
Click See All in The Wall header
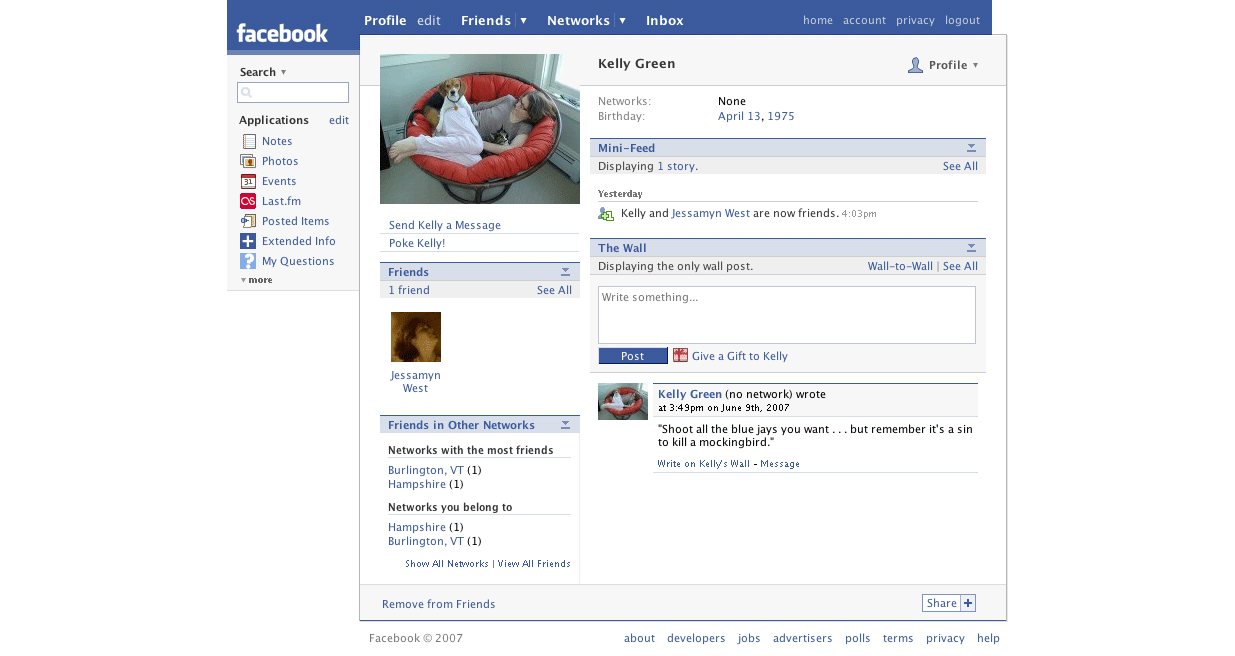(x=960, y=266)
